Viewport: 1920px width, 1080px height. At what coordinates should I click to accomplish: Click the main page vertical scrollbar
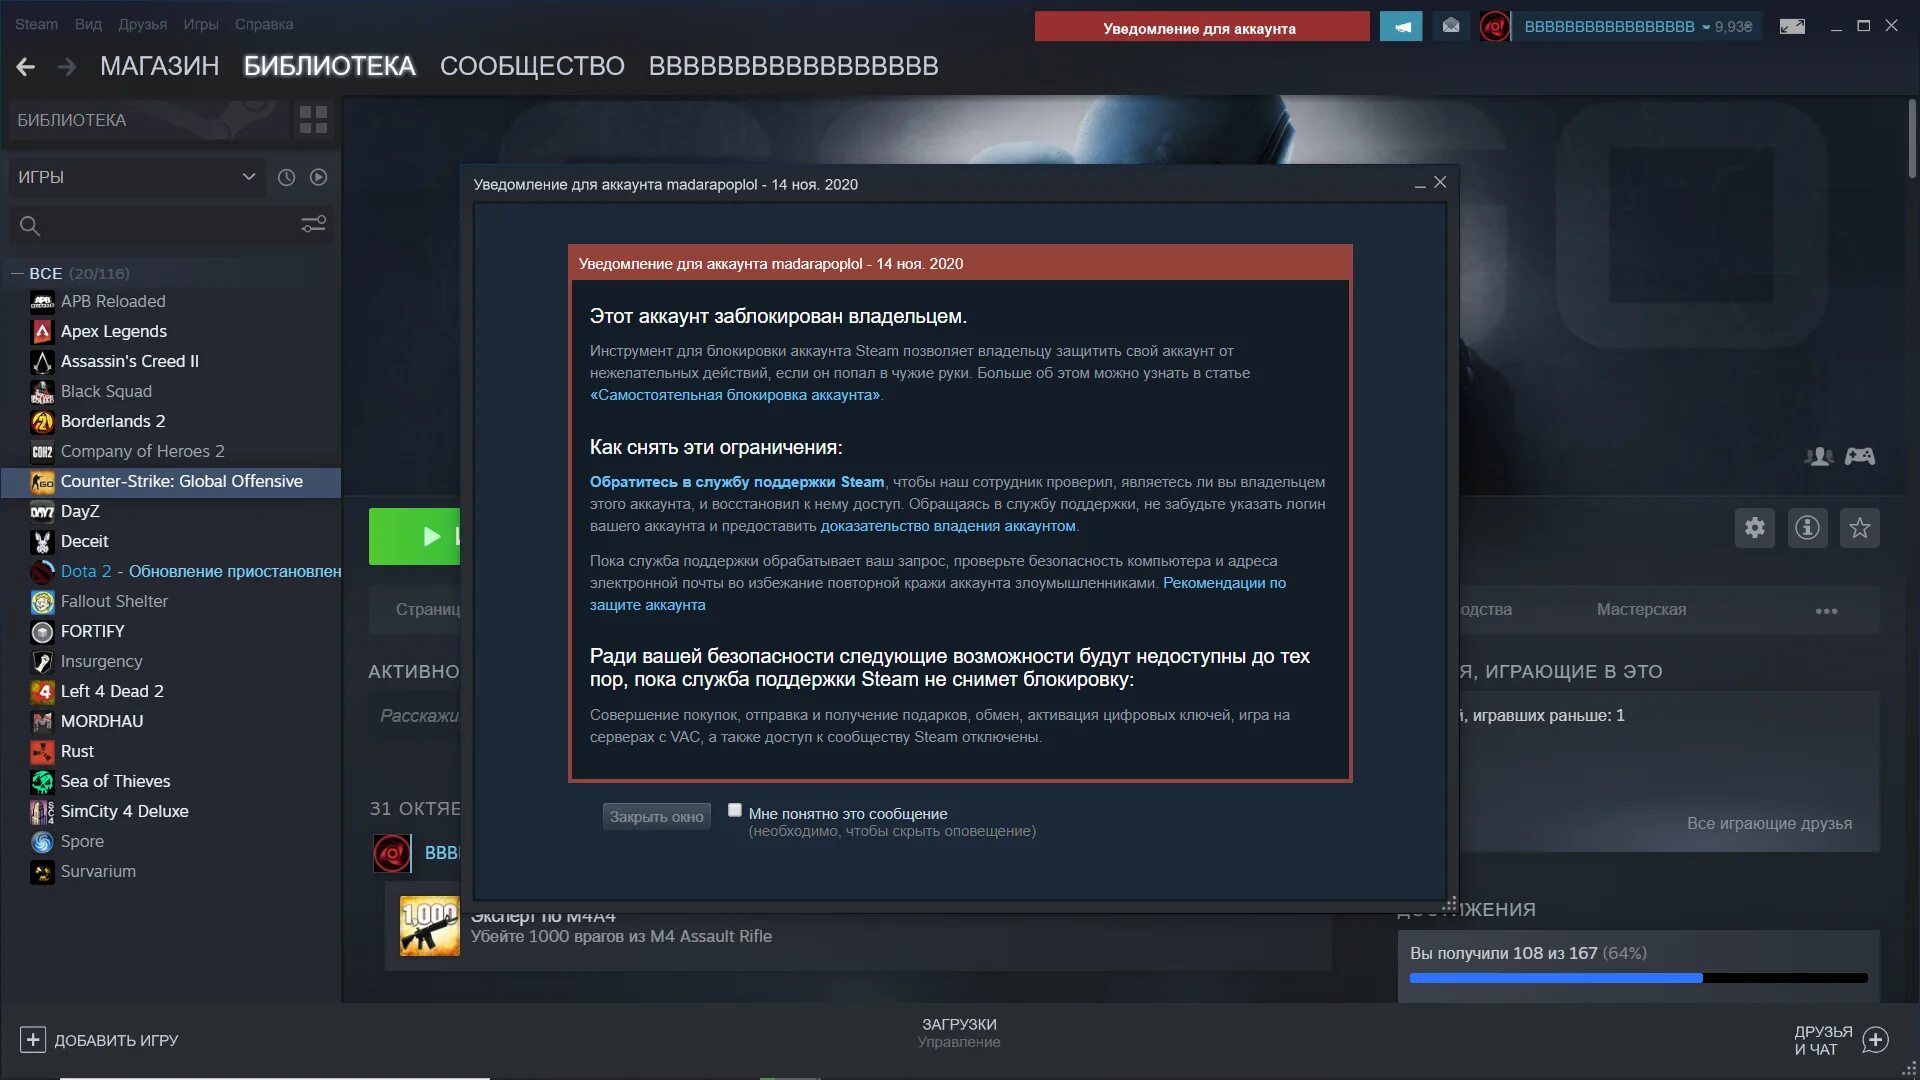(1911, 140)
